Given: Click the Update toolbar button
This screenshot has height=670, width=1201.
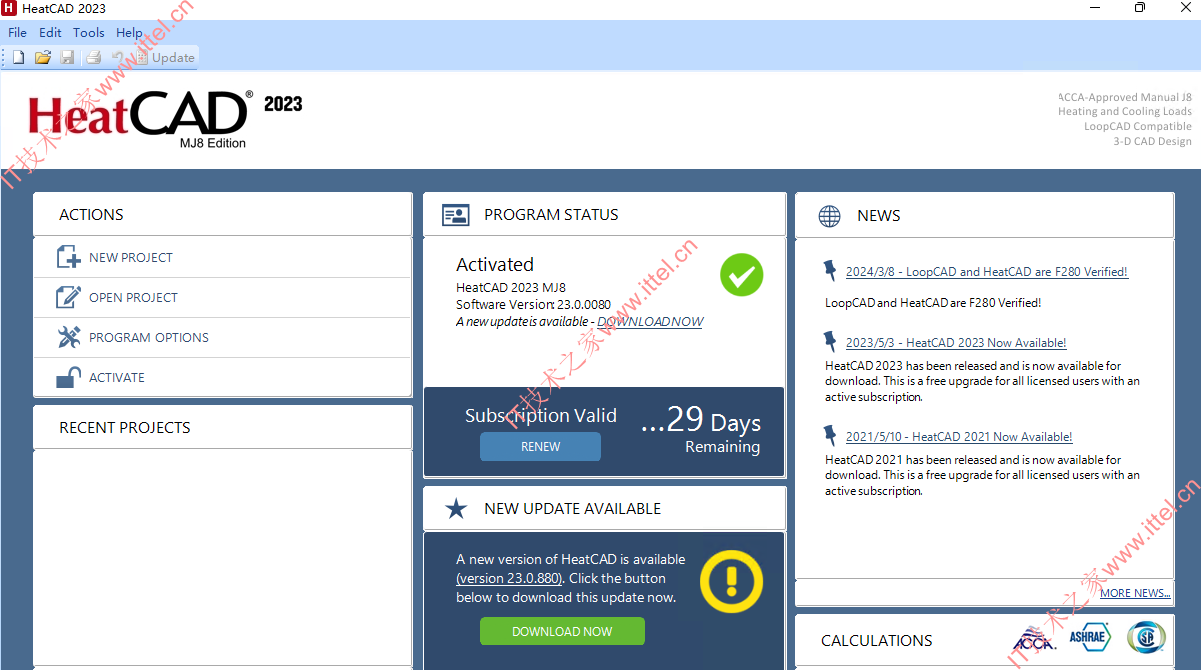Looking at the screenshot, I should click(x=166, y=57).
